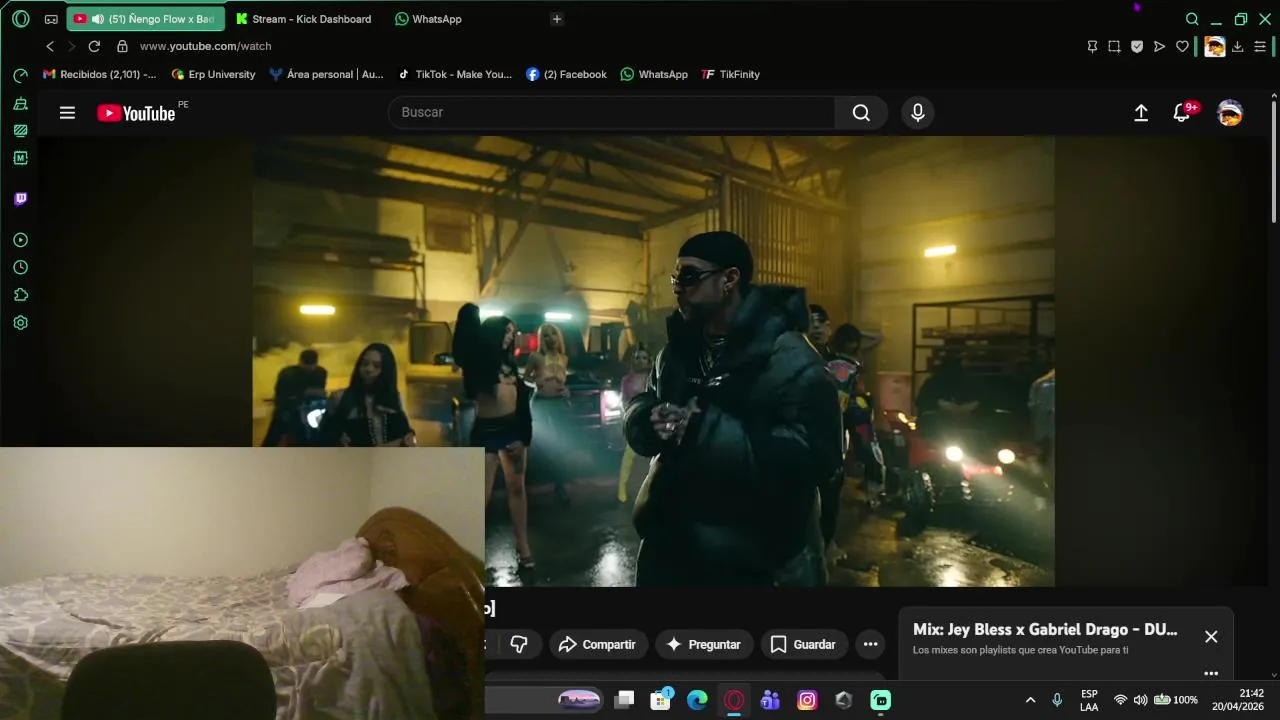Click the YouTube Buscar search field
1280x720 pixels.
point(611,112)
